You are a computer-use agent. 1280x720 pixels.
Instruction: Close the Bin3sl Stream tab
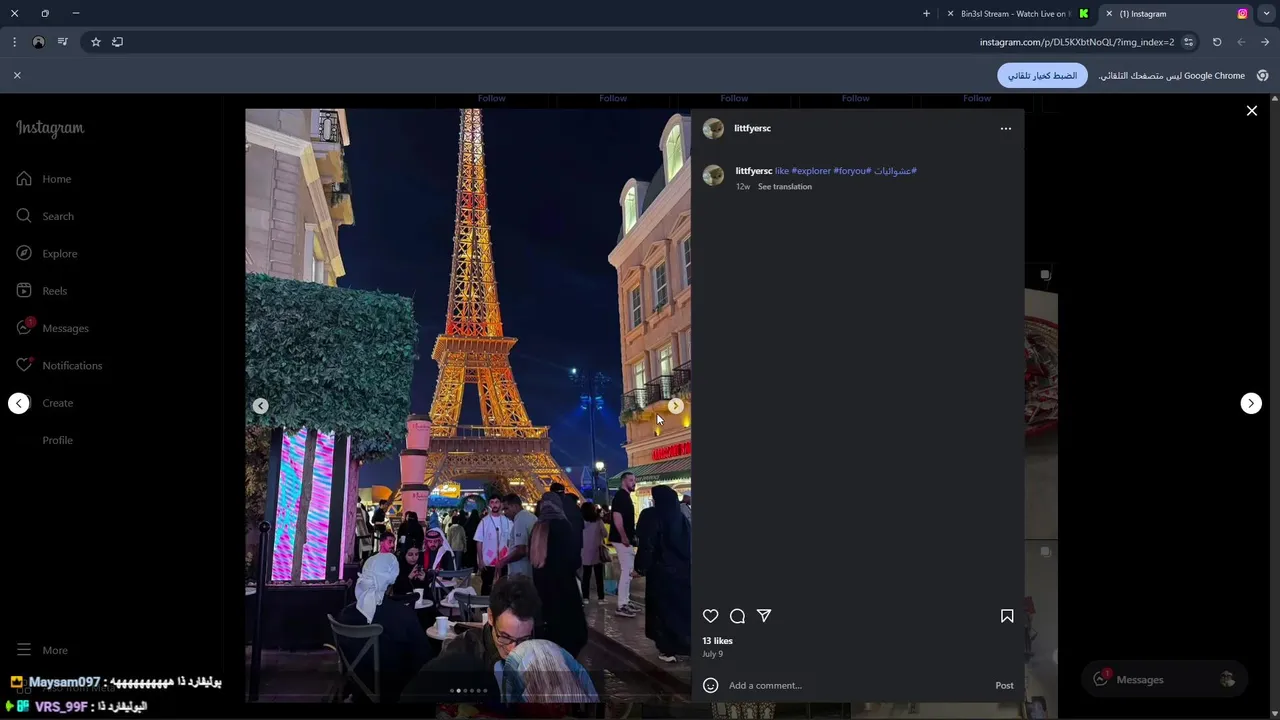[950, 14]
